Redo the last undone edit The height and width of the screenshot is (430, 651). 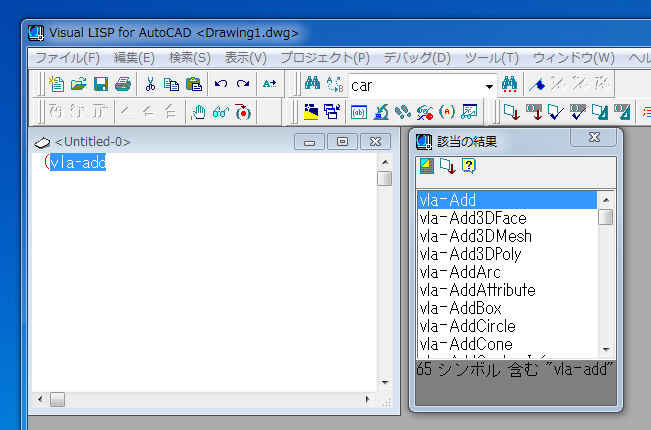[x=243, y=84]
